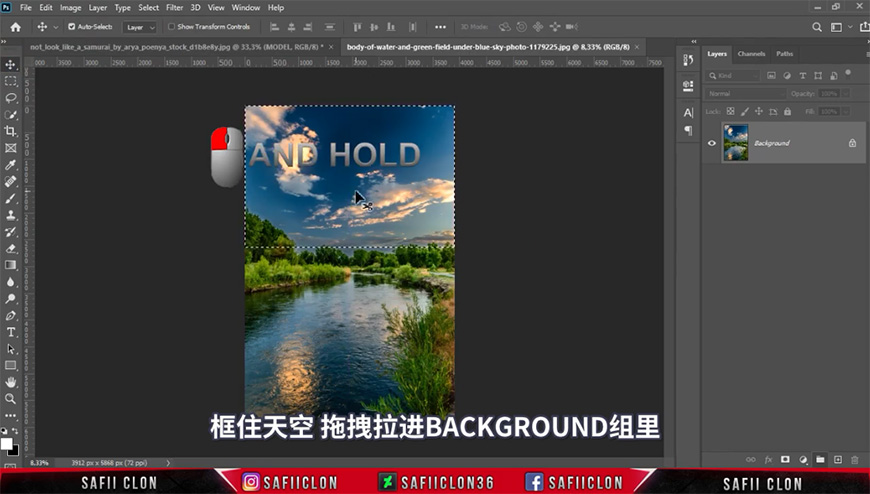Select the Blur tool

11,282
